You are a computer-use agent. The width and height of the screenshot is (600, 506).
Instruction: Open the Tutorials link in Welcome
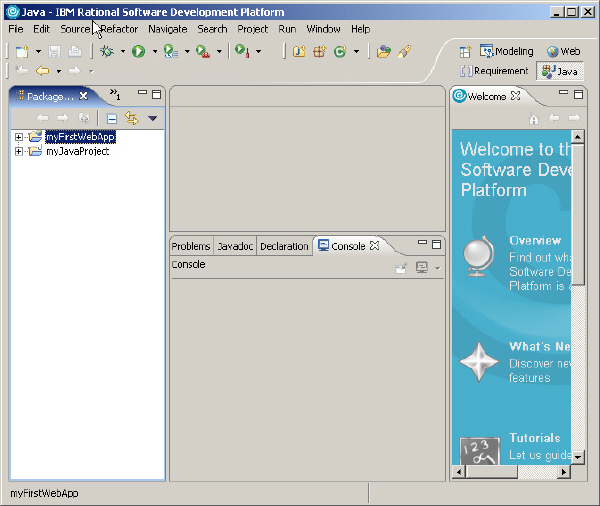[x=535, y=438]
